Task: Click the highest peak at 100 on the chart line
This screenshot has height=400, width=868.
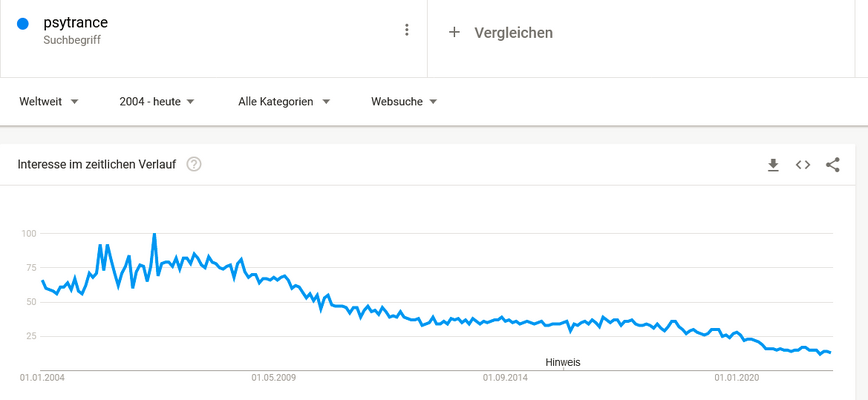Action: point(154,235)
